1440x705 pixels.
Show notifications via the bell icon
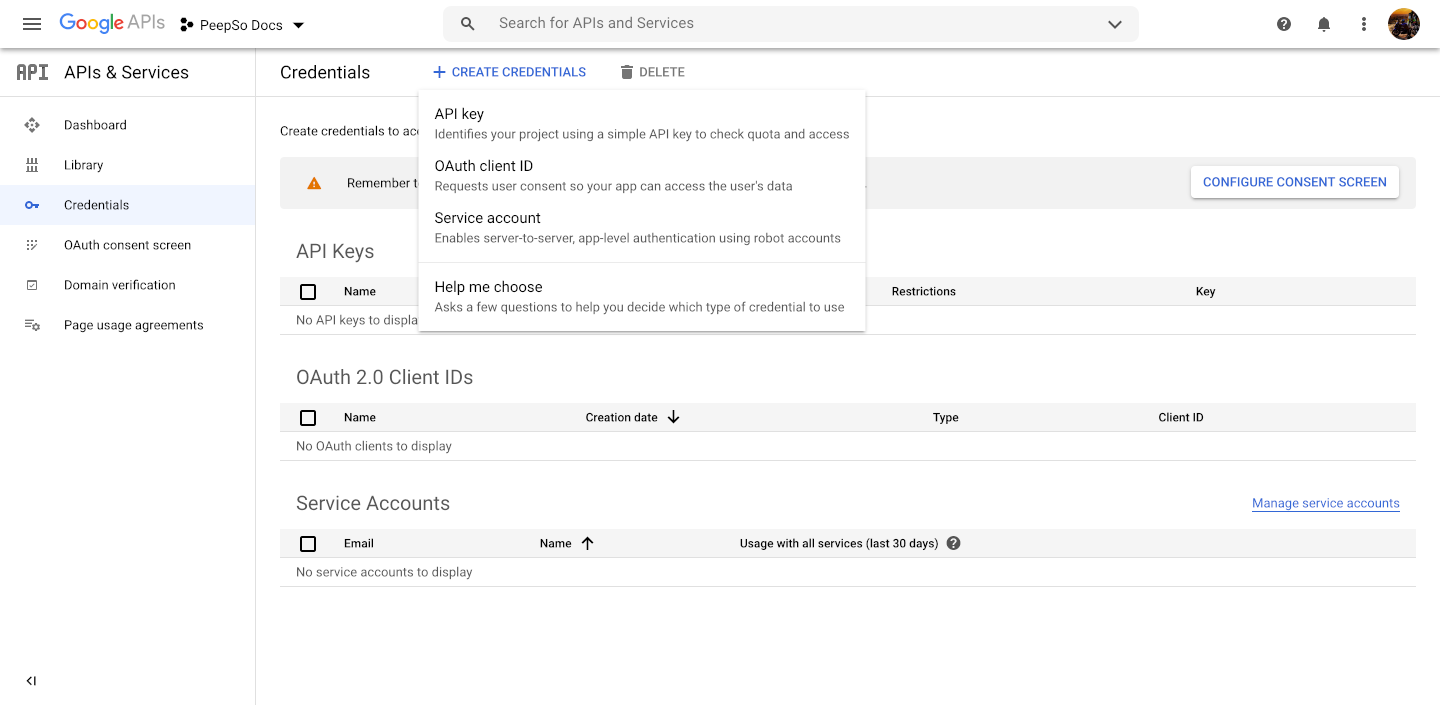(x=1324, y=24)
